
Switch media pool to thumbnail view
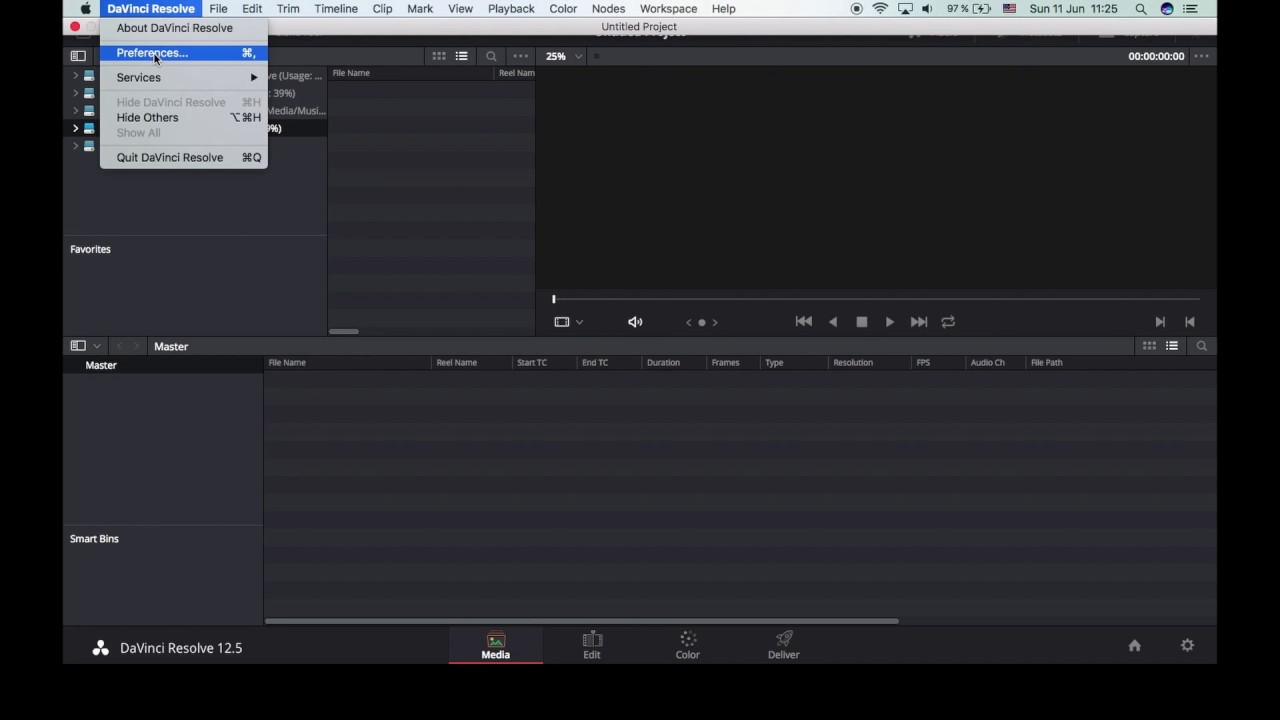point(1149,346)
